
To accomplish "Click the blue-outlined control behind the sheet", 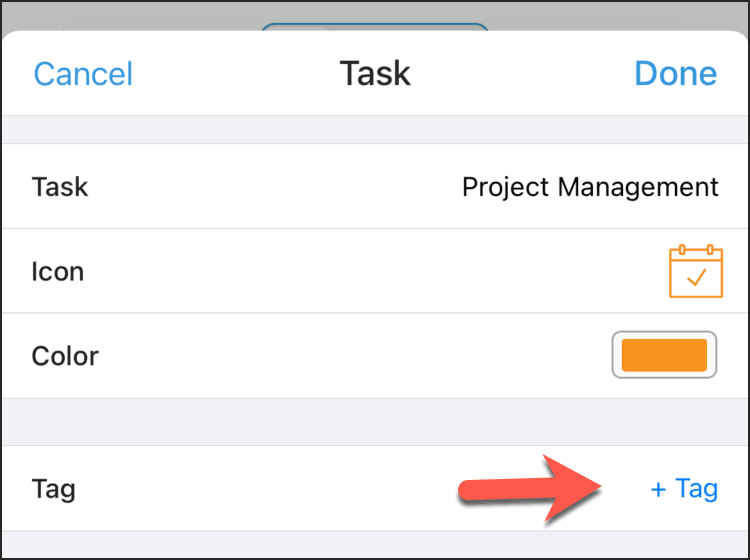I will pyautogui.click(x=375, y=26).
